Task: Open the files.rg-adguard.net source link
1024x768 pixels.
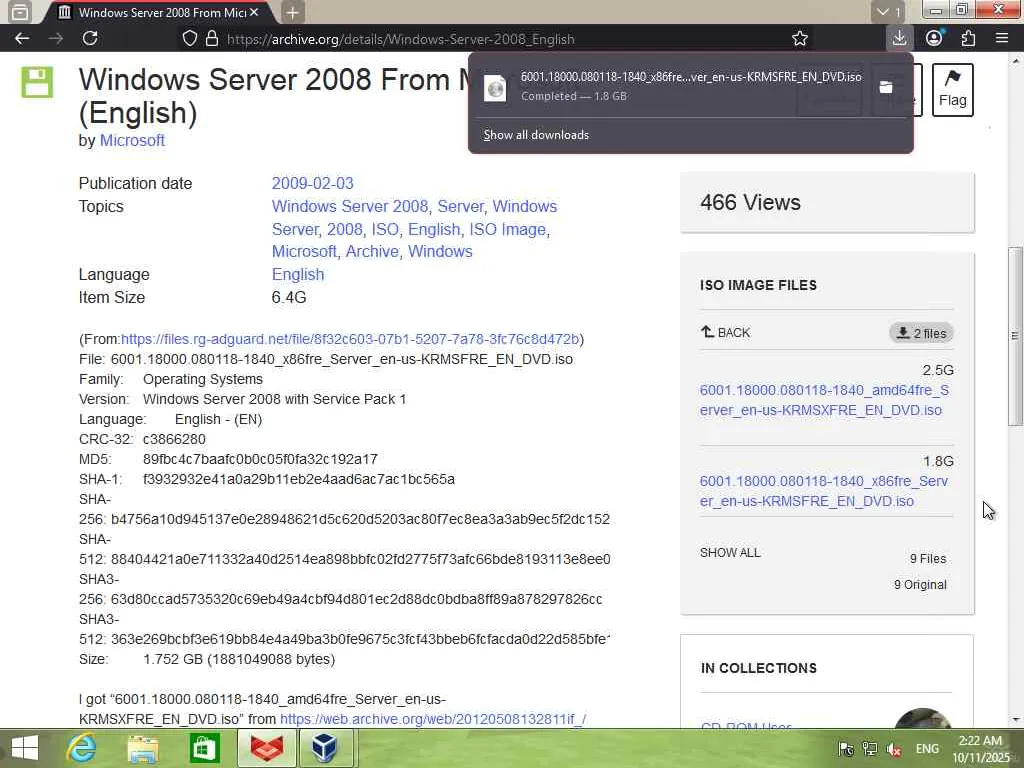Action: click(350, 339)
